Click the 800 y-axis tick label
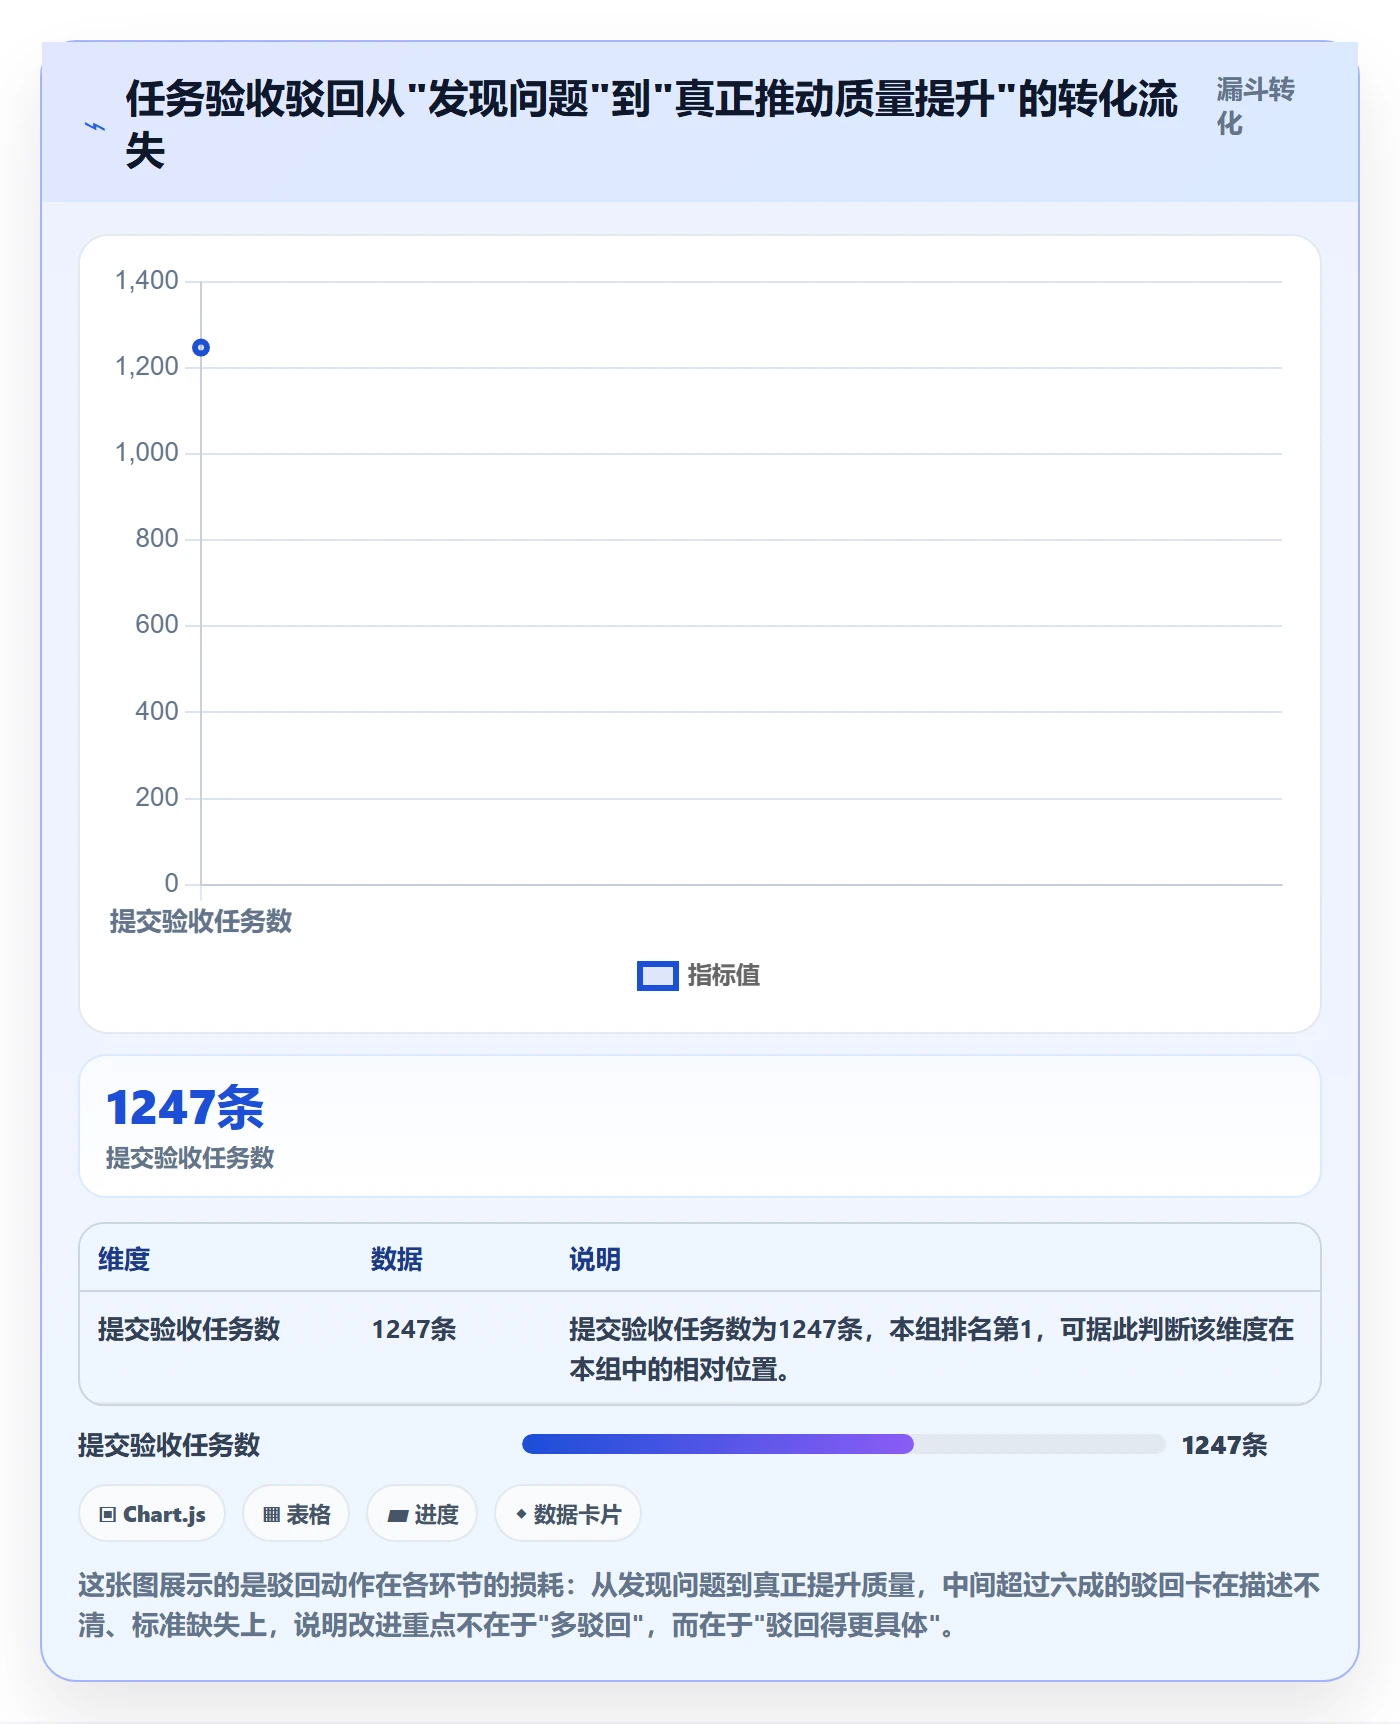Viewport: 1400px width, 1724px height. (157, 538)
